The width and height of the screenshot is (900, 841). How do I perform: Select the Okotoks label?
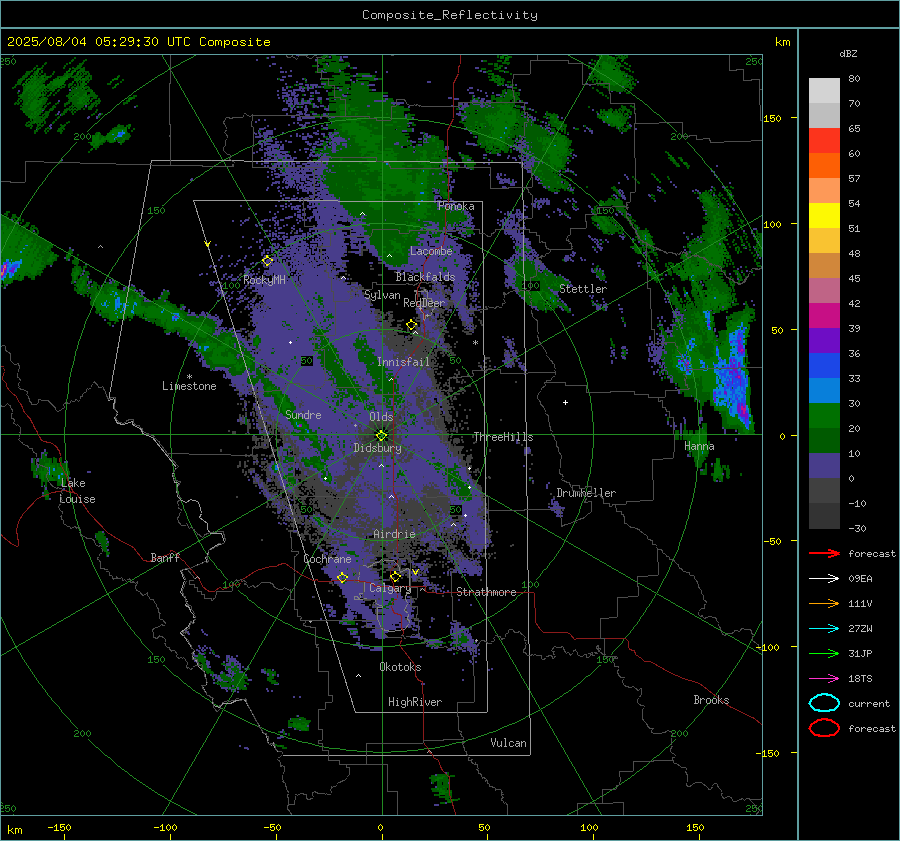pos(400,666)
